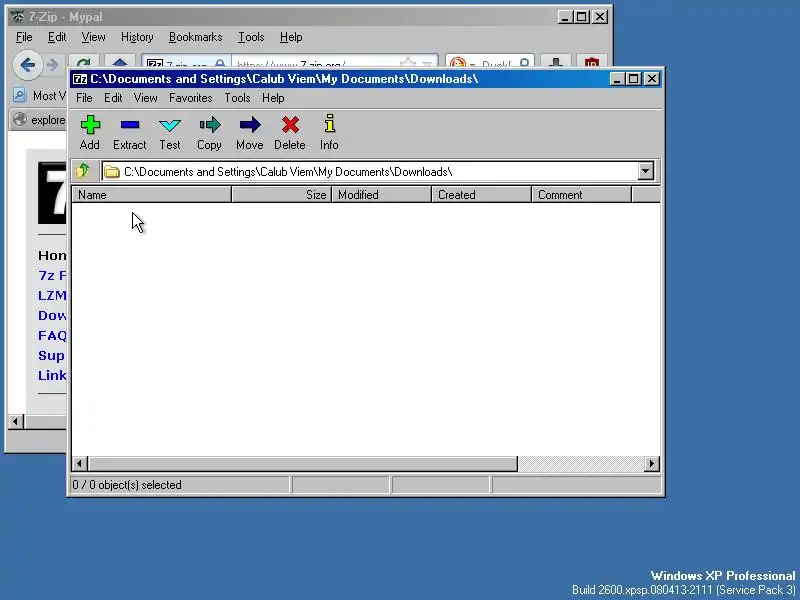800x600 pixels.
Task: Open the 7-Zip Help menu
Action: [x=273, y=98]
